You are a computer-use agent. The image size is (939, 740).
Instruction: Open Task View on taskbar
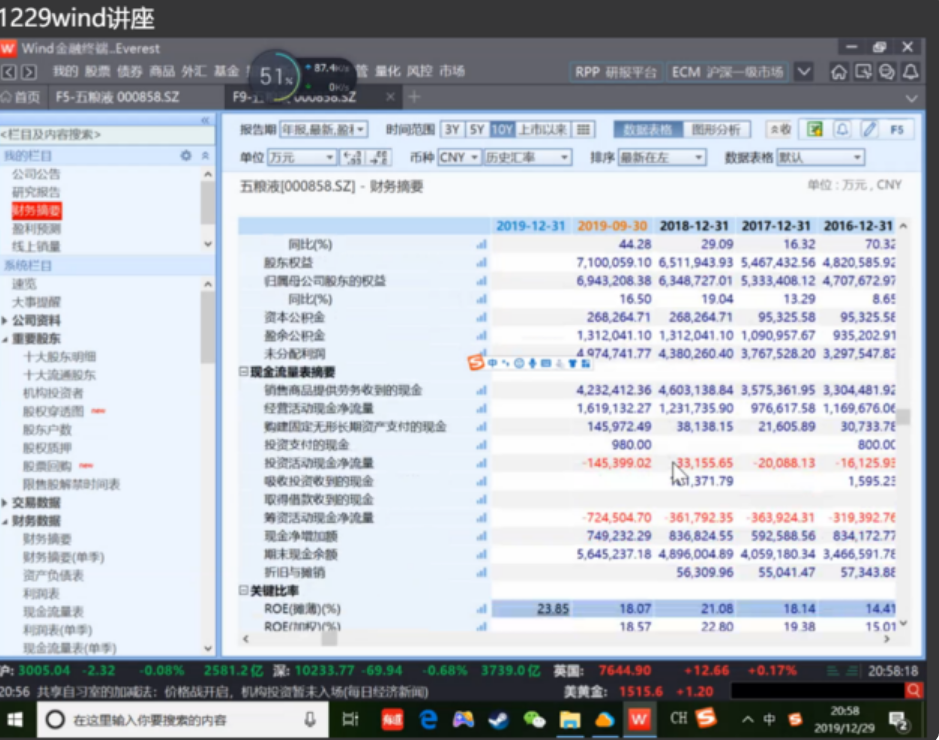click(x=350, y=720)
